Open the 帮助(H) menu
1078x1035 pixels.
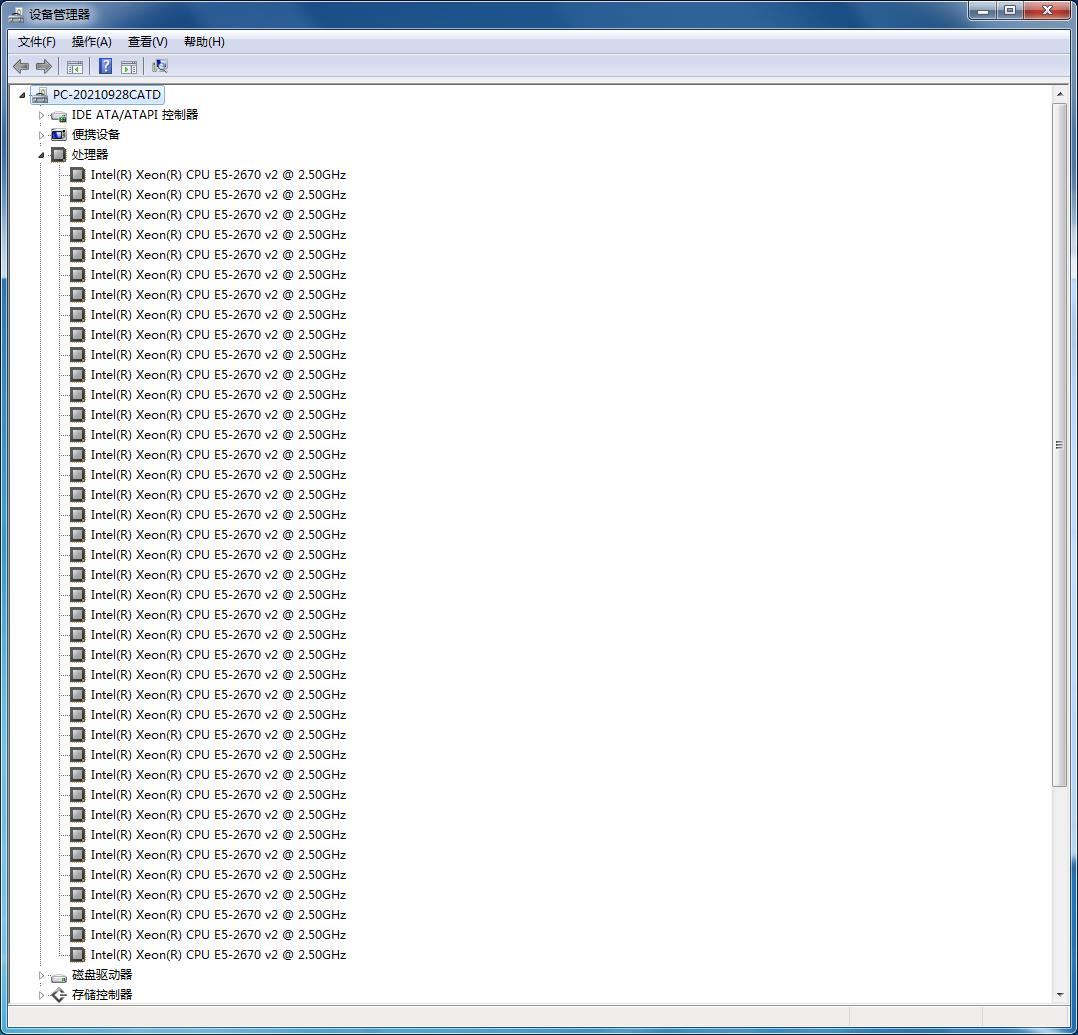pyautogui.click(x=204, y=42)
